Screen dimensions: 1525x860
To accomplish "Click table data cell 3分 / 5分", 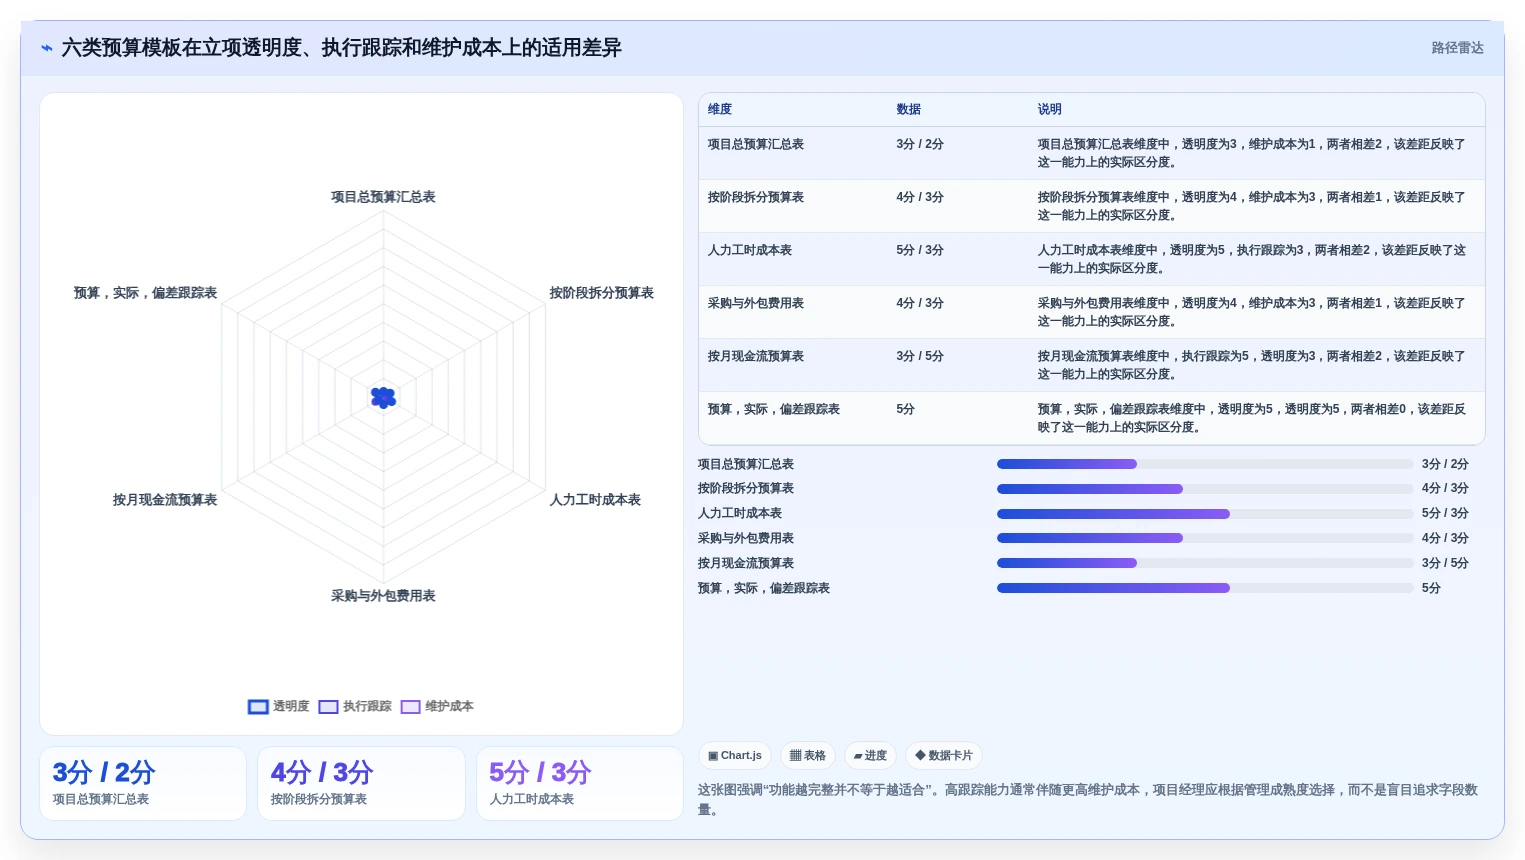I will (x=920, y=356).
